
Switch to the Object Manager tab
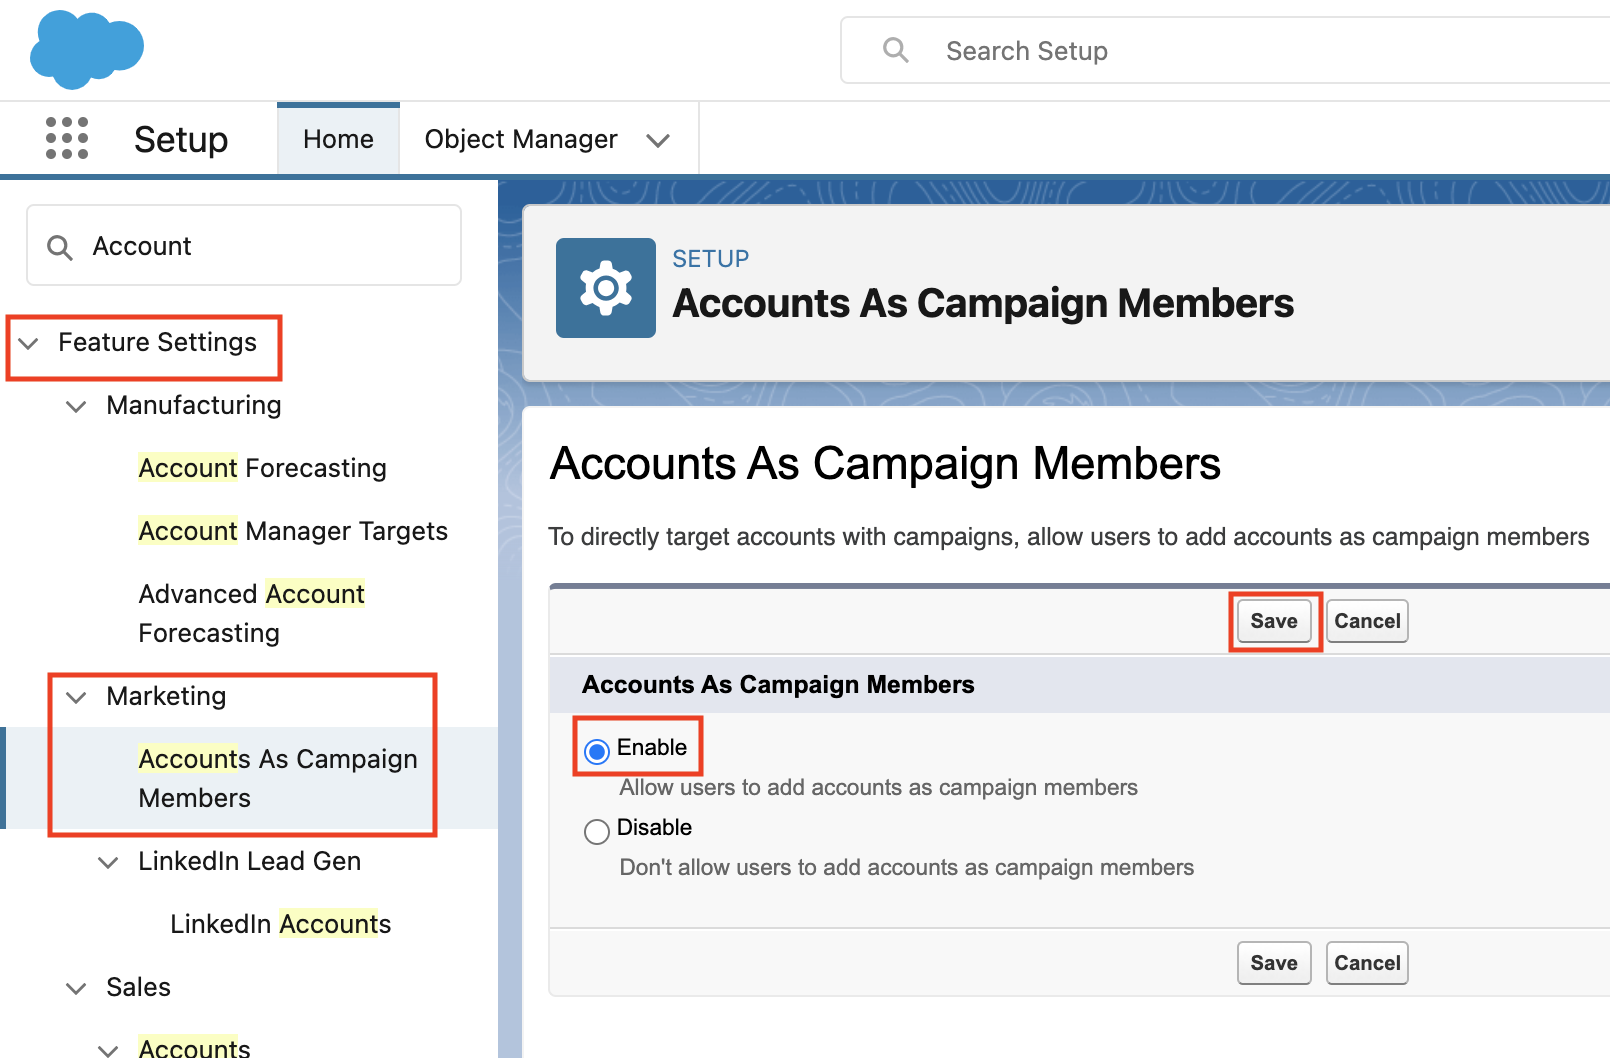521,139
